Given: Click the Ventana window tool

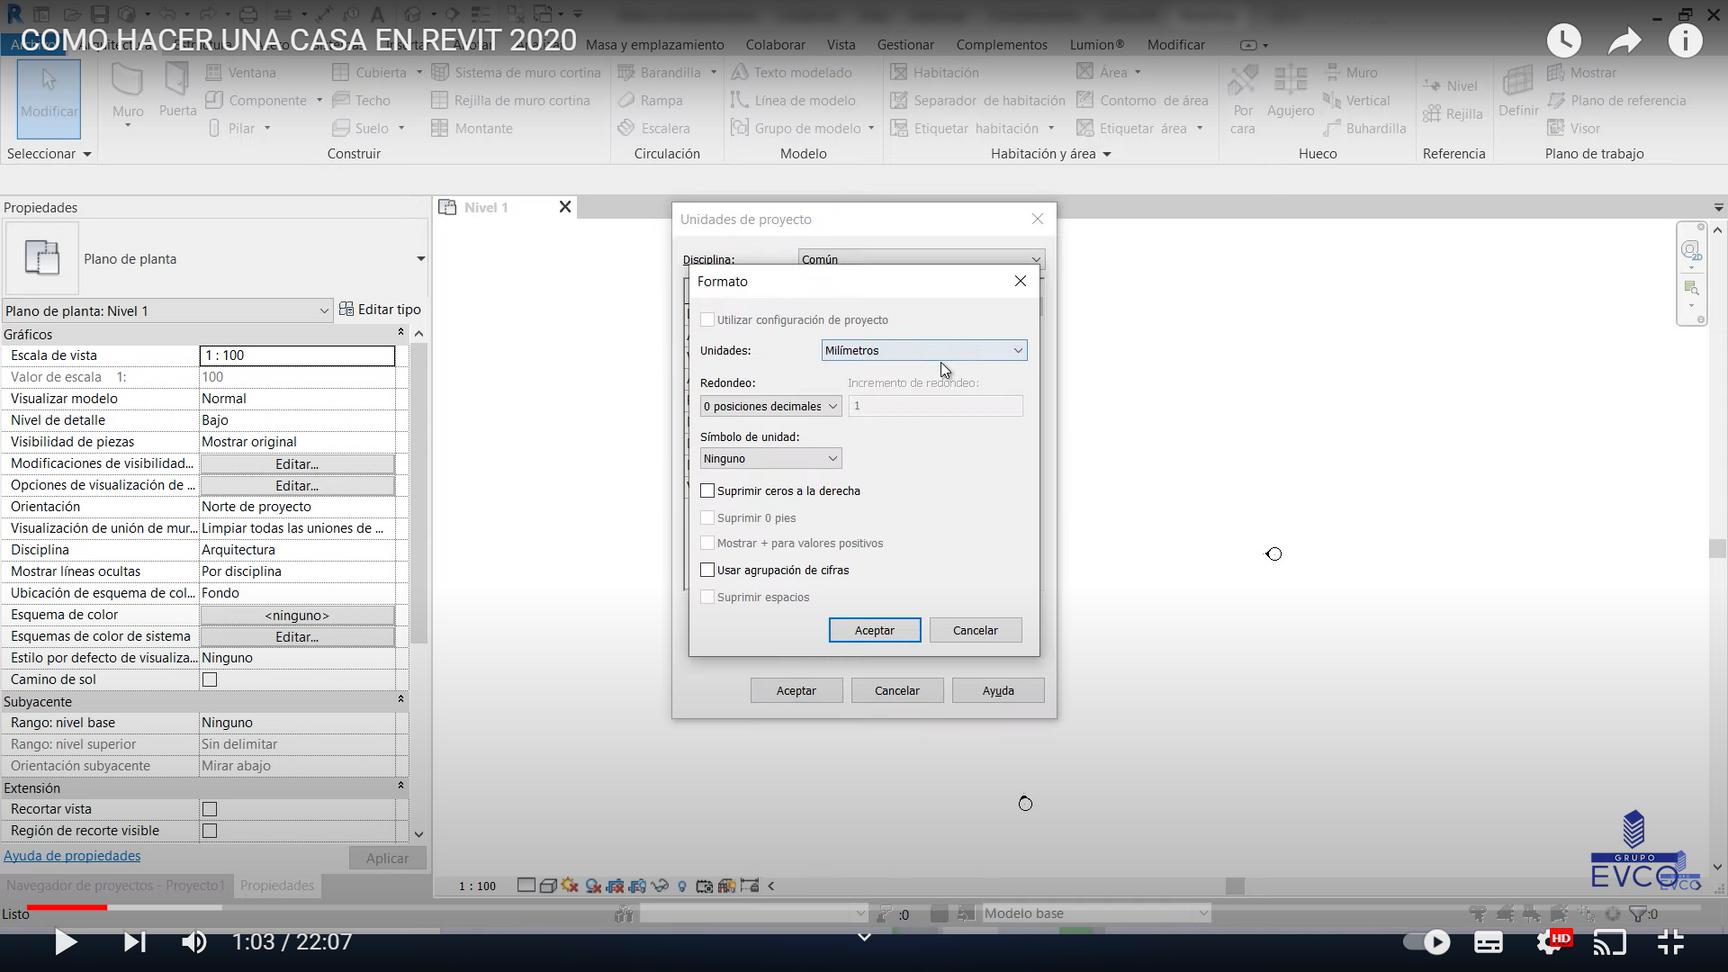Looking at the screenshot, I should point(241,72).
